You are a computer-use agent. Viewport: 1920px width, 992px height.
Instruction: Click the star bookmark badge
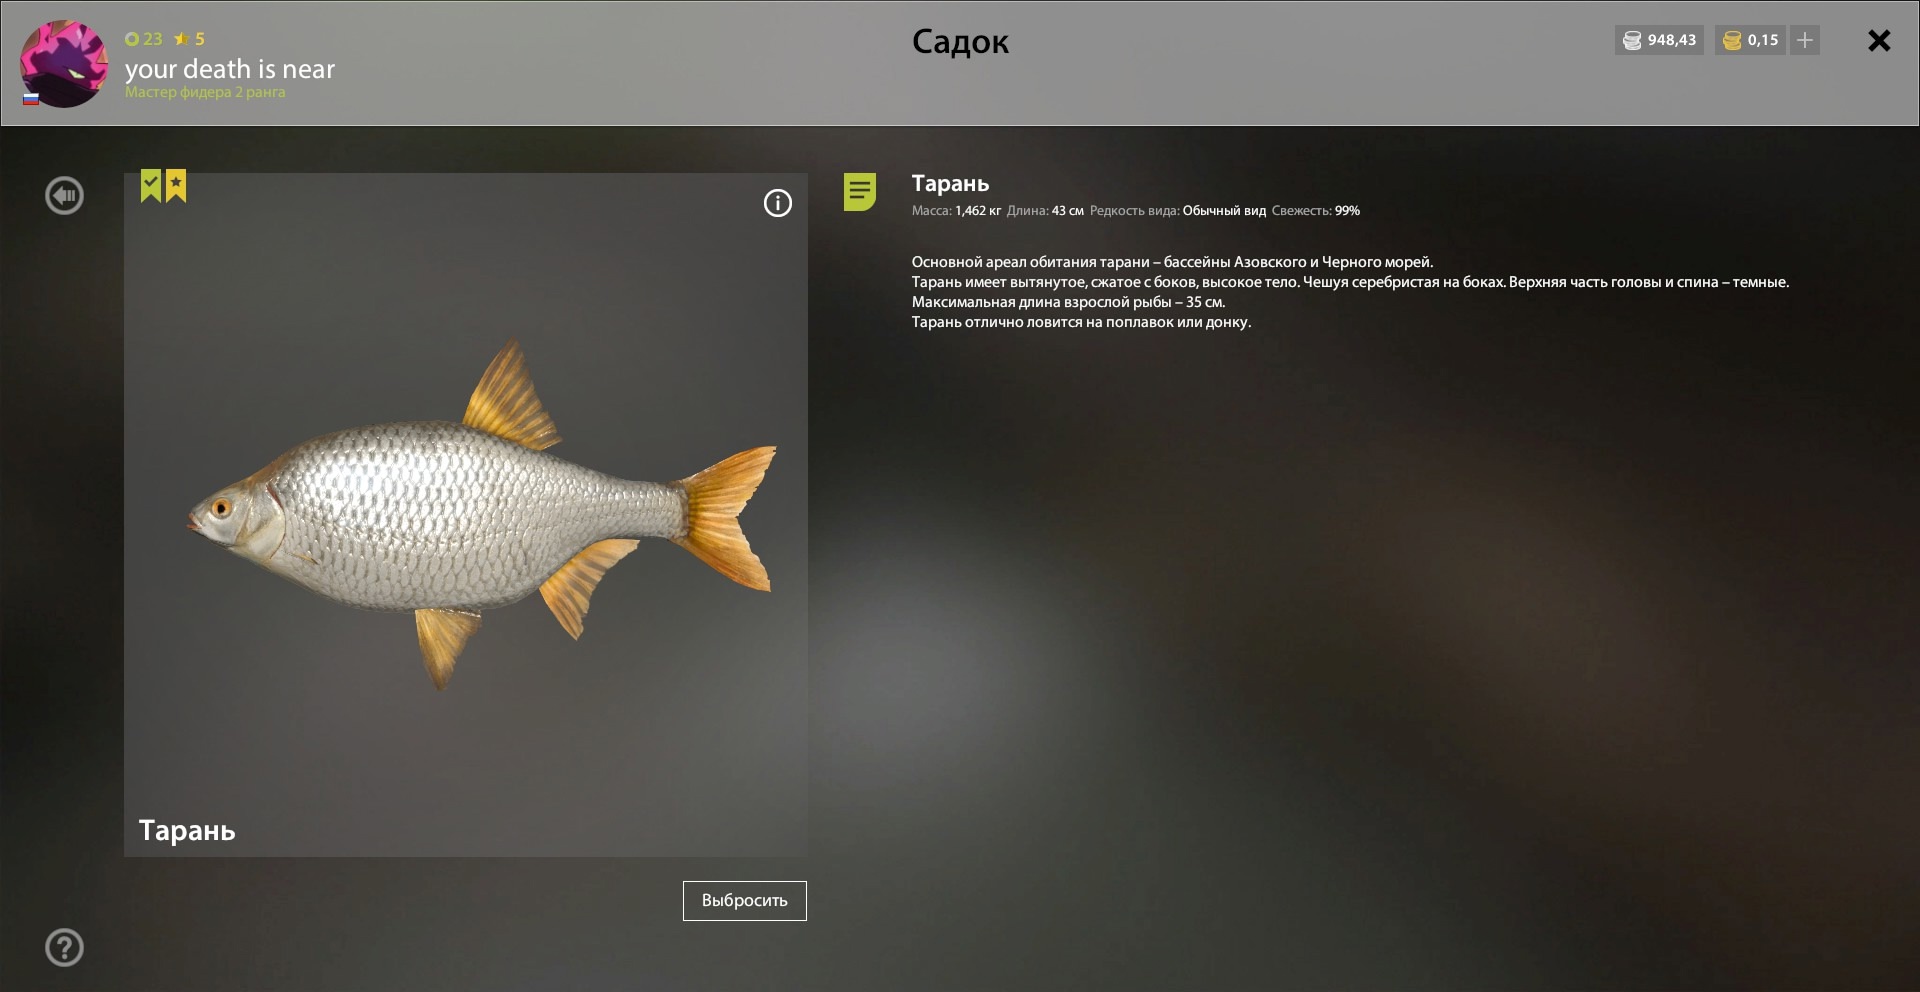point(176,185)
